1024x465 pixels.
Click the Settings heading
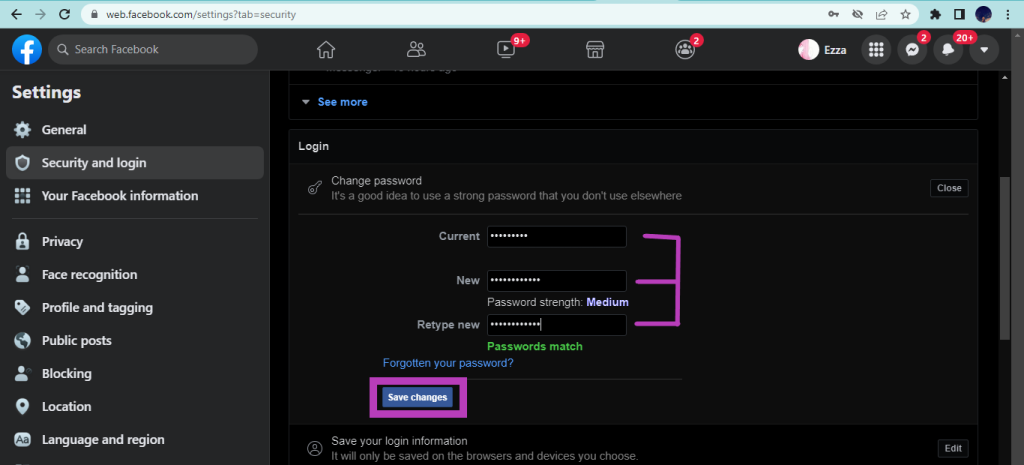(x=46, y=93)
